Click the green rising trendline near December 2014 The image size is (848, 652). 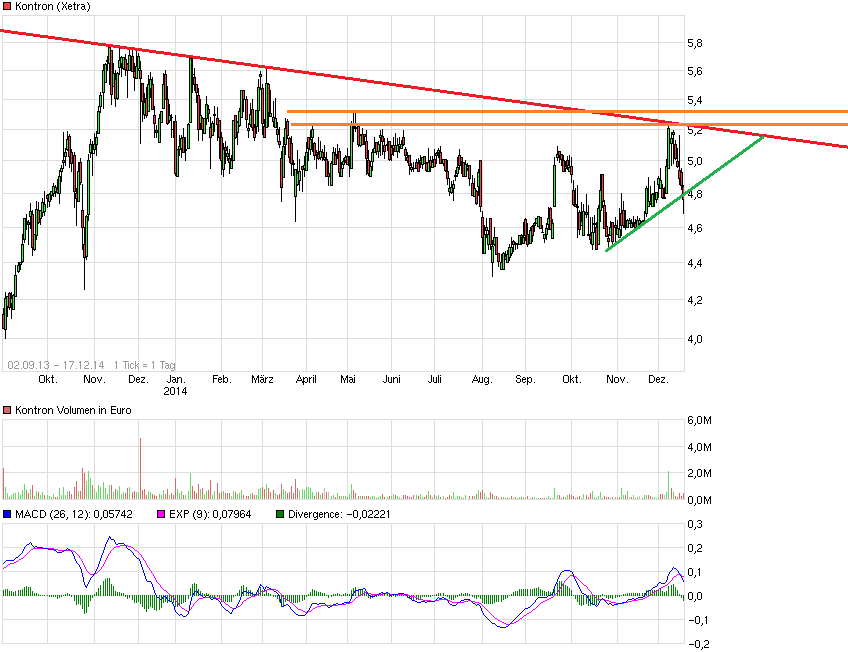coord(685,194)
